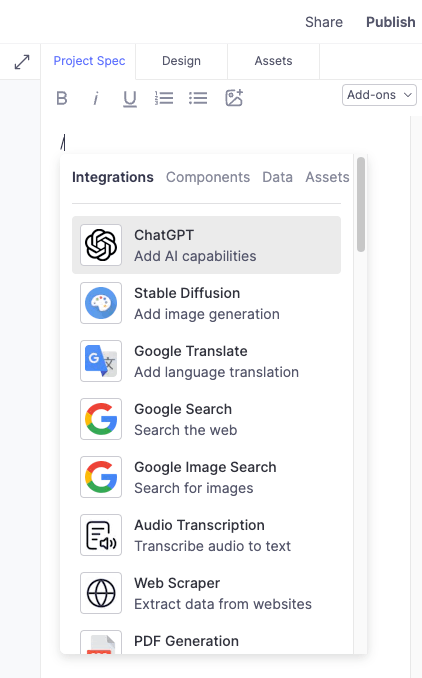Click the integrations list scrollbar
Viewport: 422px width, 678px height.
[361, 204]
